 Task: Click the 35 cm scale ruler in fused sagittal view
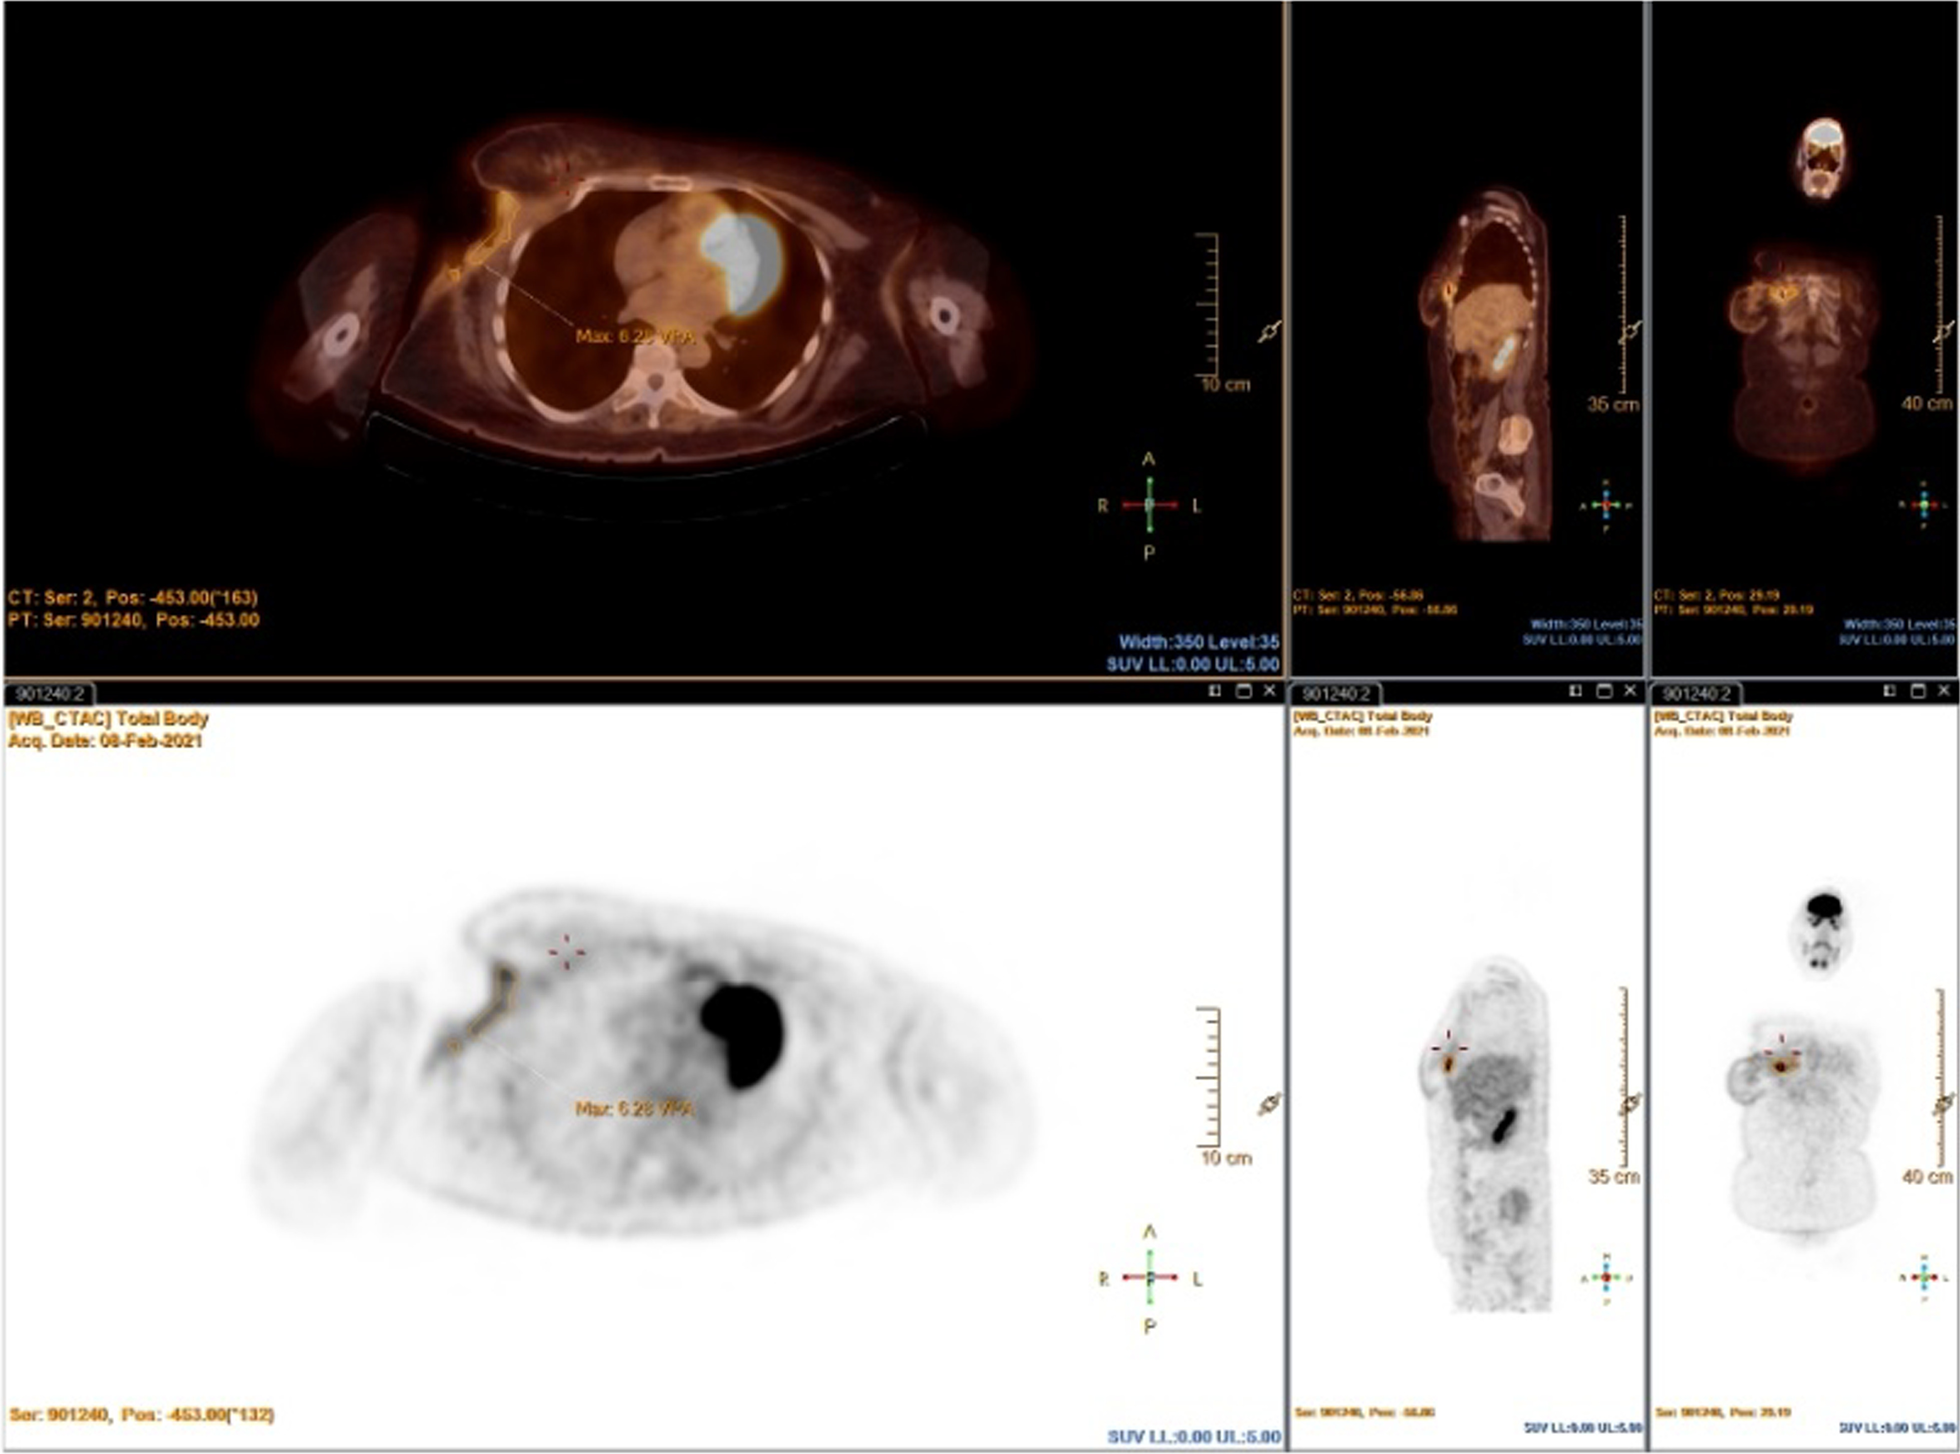click(x=1622, y=305)
